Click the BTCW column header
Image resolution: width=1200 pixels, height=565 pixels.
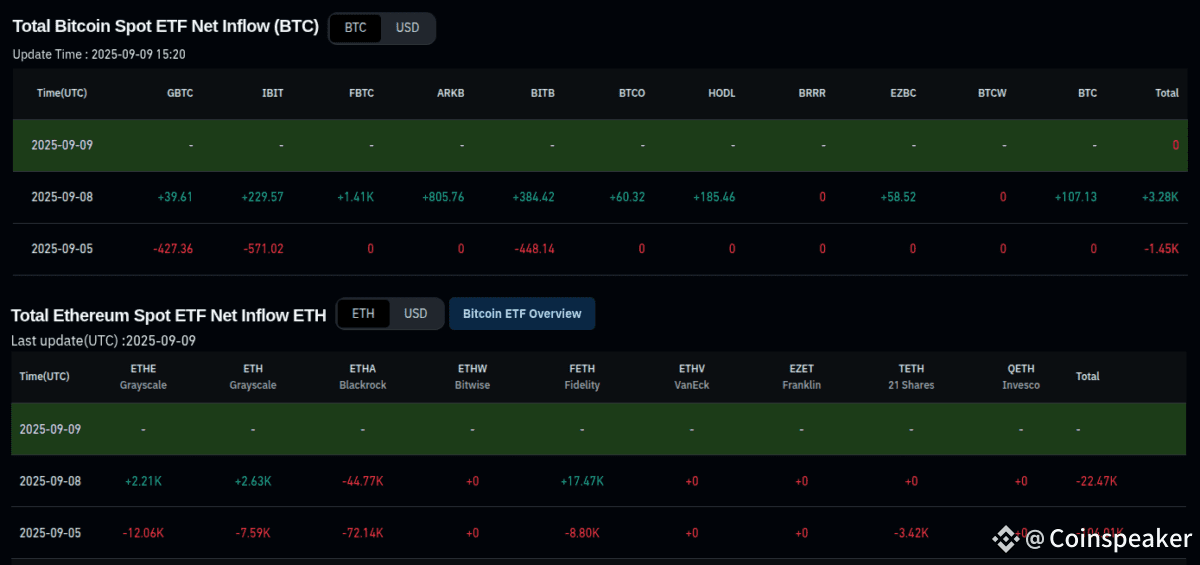click(992, 93)
